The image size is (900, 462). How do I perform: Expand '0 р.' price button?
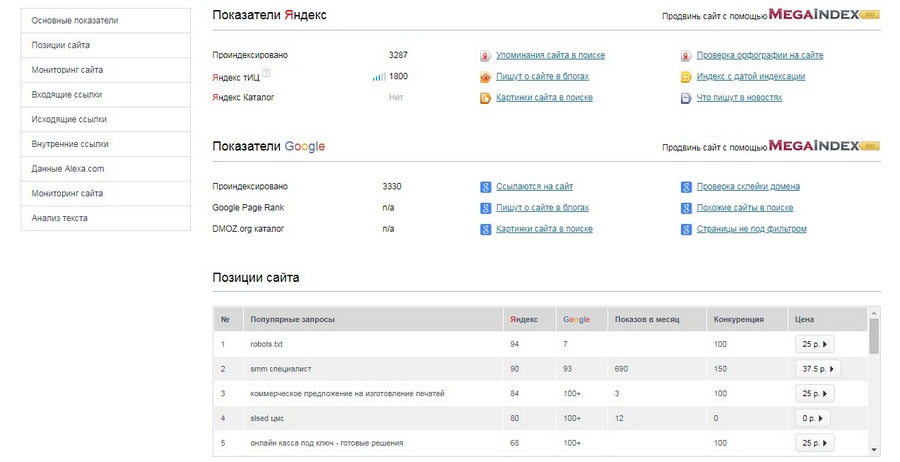pyautogui.click(x=812, y=418)
